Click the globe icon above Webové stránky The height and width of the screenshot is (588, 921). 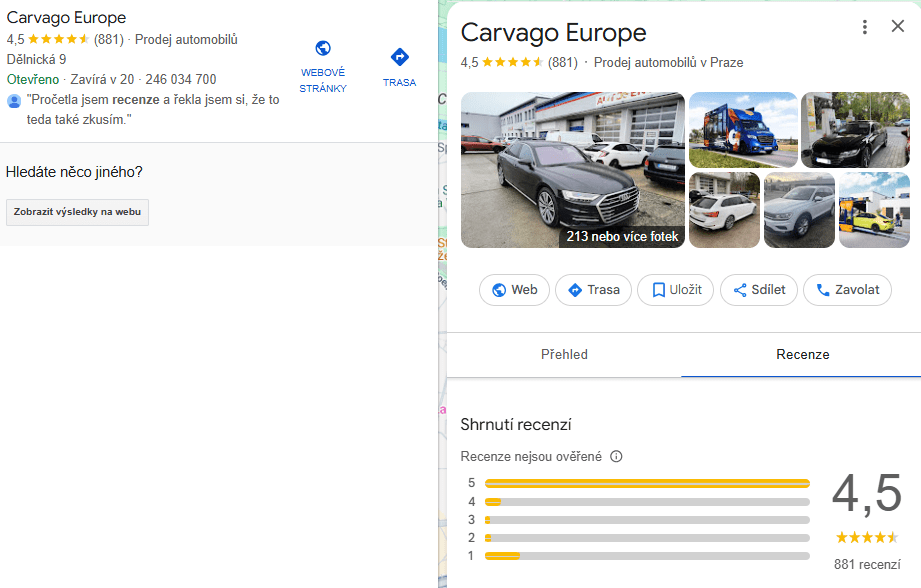click(x=322, y=49)
